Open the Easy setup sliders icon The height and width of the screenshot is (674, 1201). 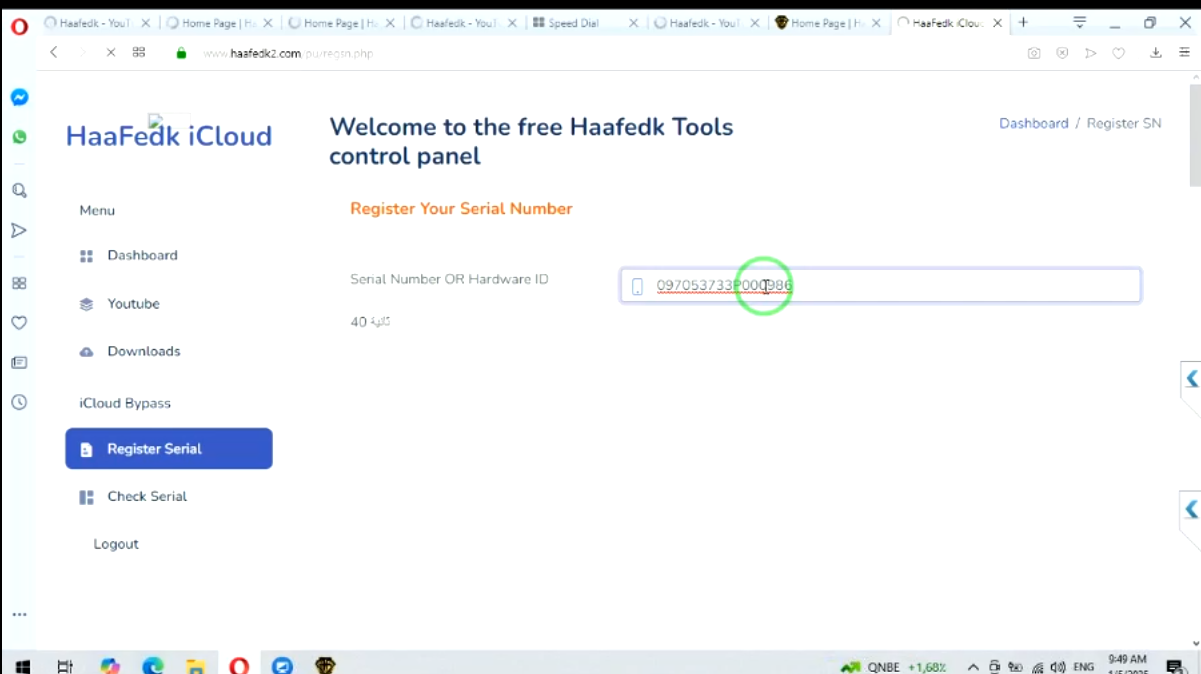pos(1184,53)
